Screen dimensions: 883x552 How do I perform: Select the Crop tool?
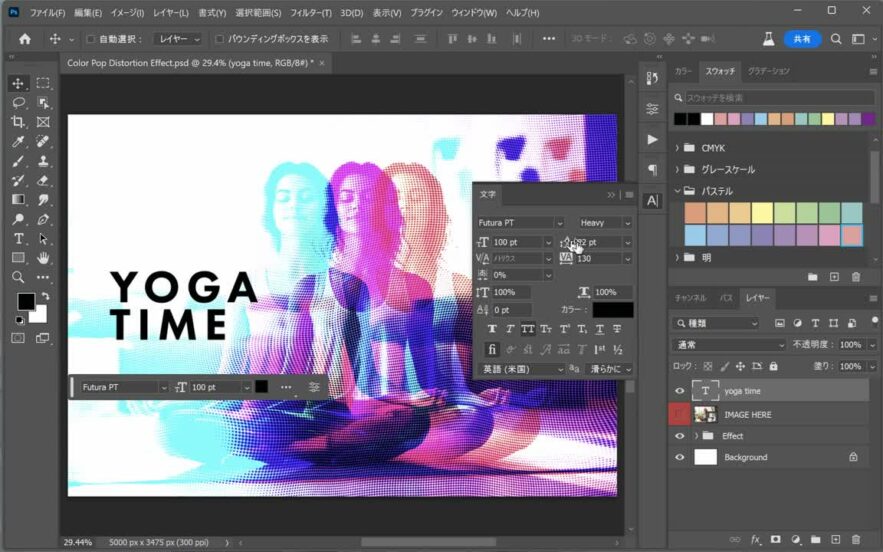[18, 122]
